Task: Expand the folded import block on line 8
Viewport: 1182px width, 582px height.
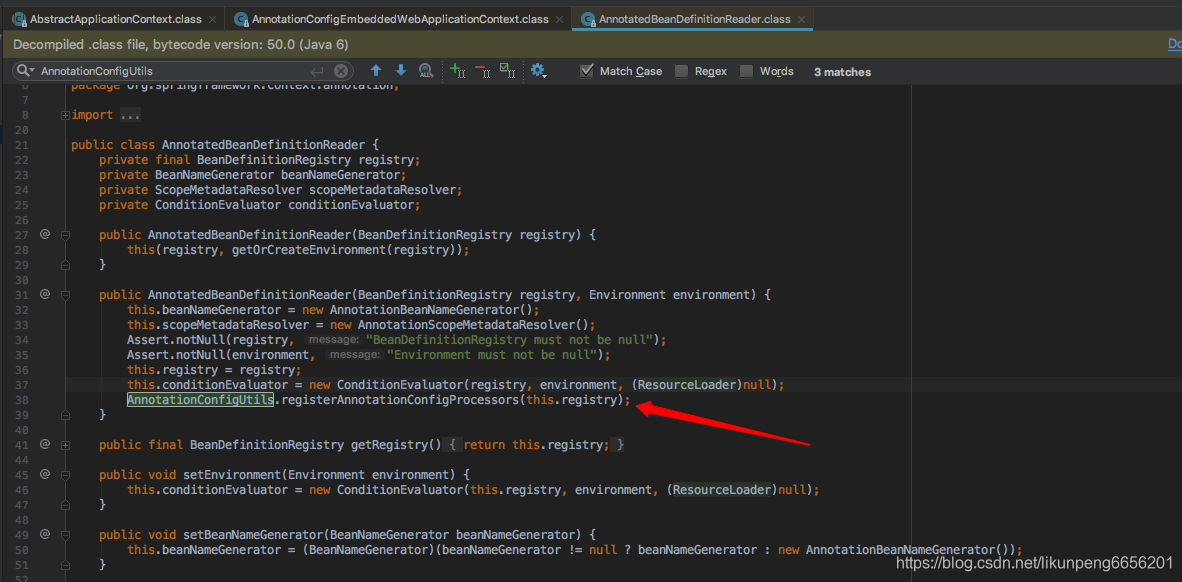Action: pyautogui.click(x=66, y=115)
